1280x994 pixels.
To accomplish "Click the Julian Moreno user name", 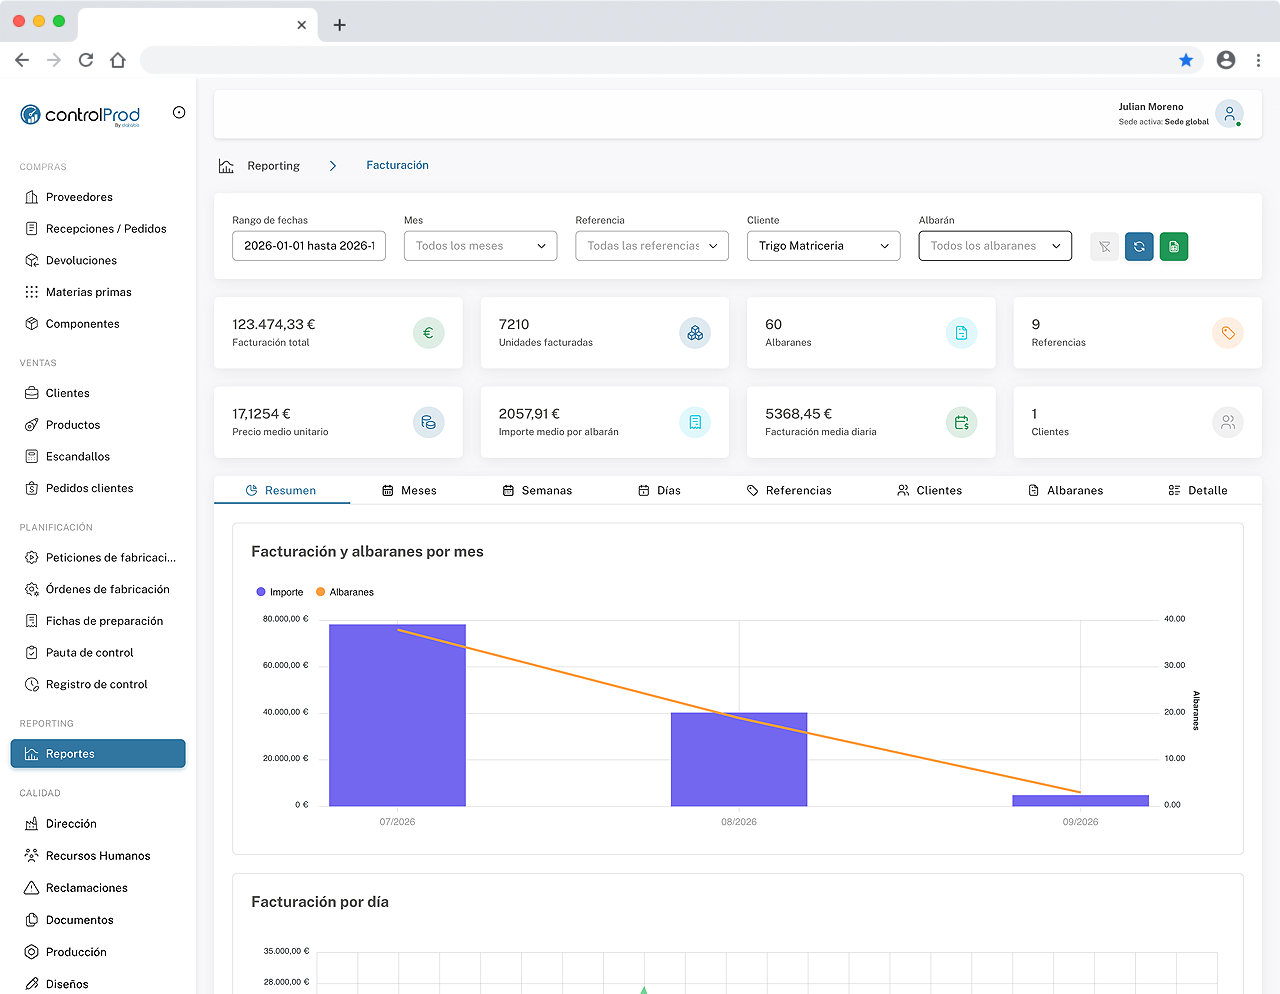I will 1151,107.
